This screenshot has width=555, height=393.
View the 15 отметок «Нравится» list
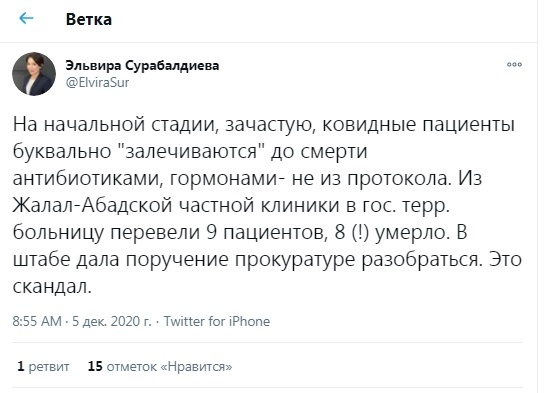(x=160, y=366)
